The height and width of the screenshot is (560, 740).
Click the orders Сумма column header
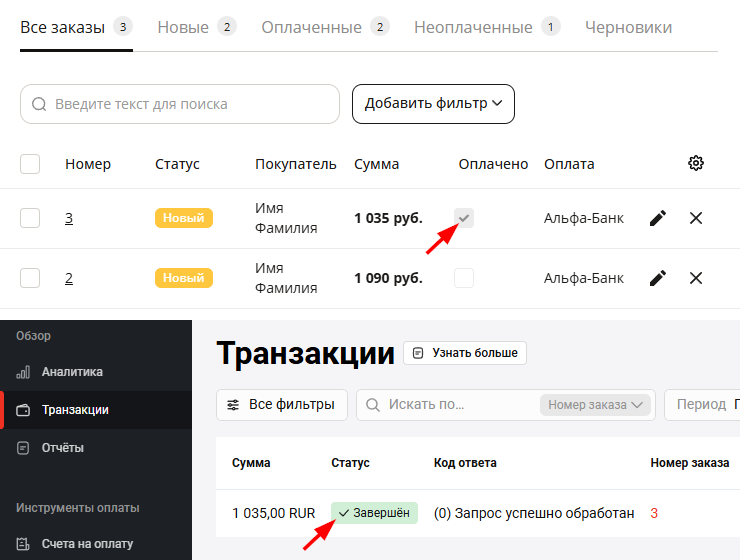(377, 164)
